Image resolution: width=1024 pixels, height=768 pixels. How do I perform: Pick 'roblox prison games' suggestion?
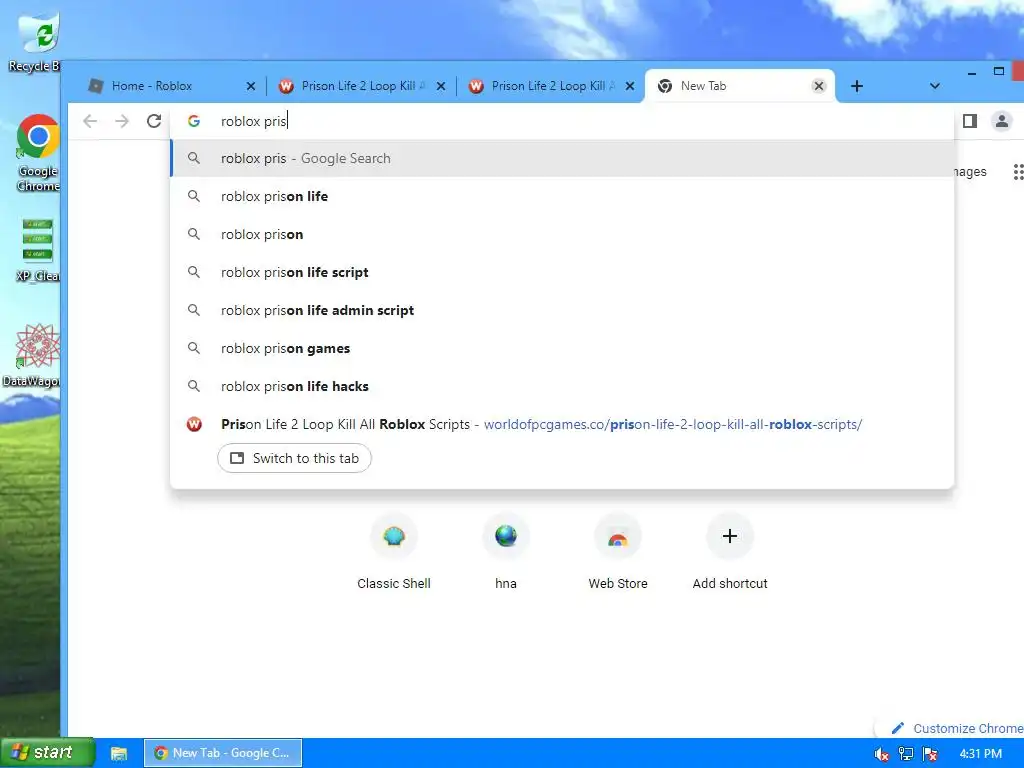562,347
